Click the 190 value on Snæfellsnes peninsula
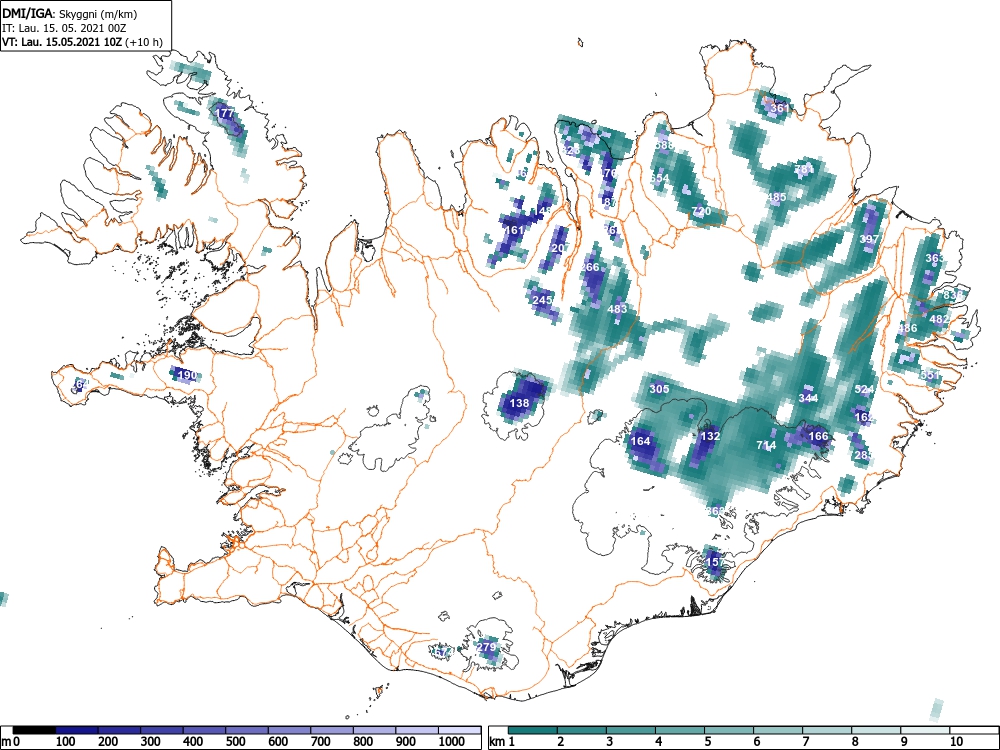This screenshot has width=1000, height=750. [x=186, y=374]
